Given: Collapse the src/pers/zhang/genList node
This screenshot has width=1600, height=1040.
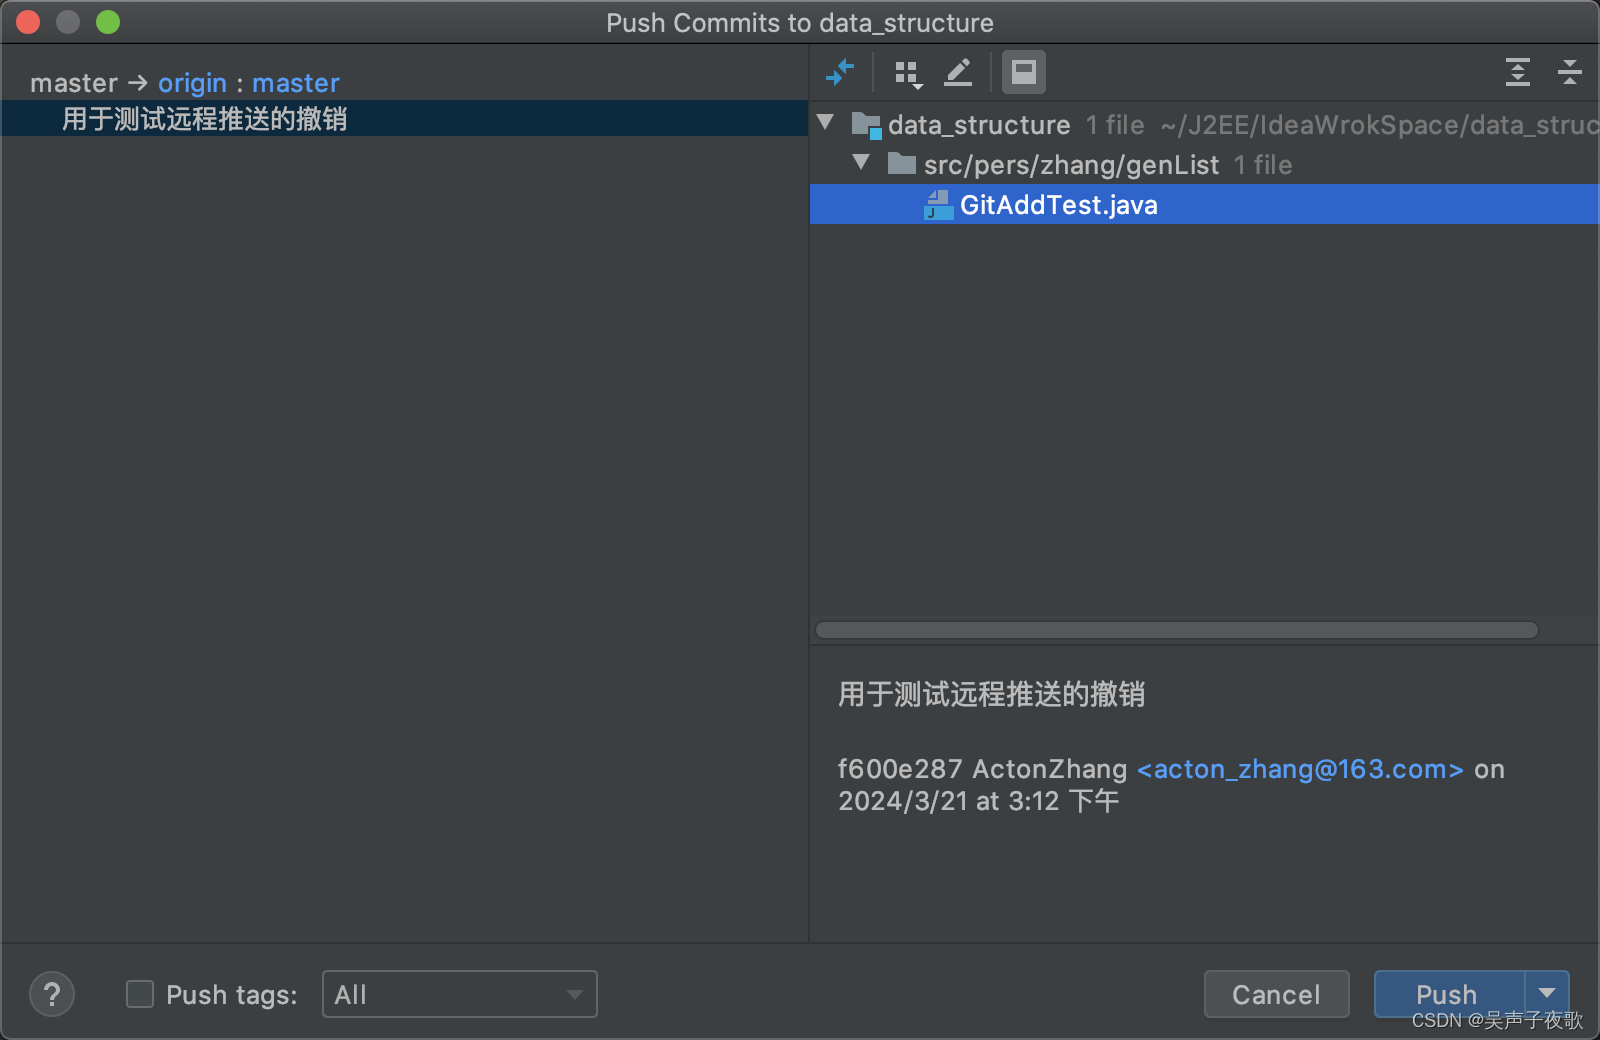Looking at the screenshot, I should (x=861, y=162).
